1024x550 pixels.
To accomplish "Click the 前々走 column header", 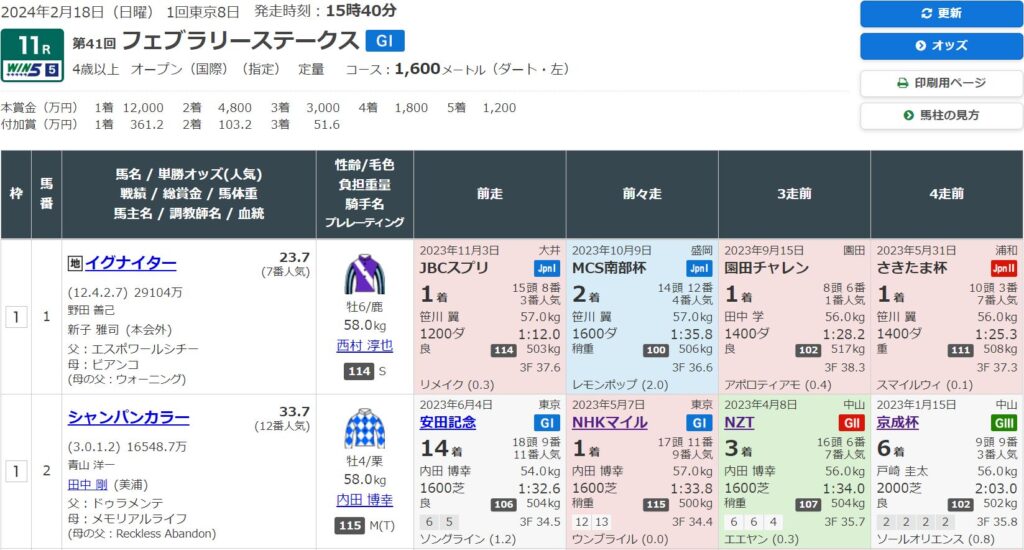I will pyautogui.click(x=642, y=194).
